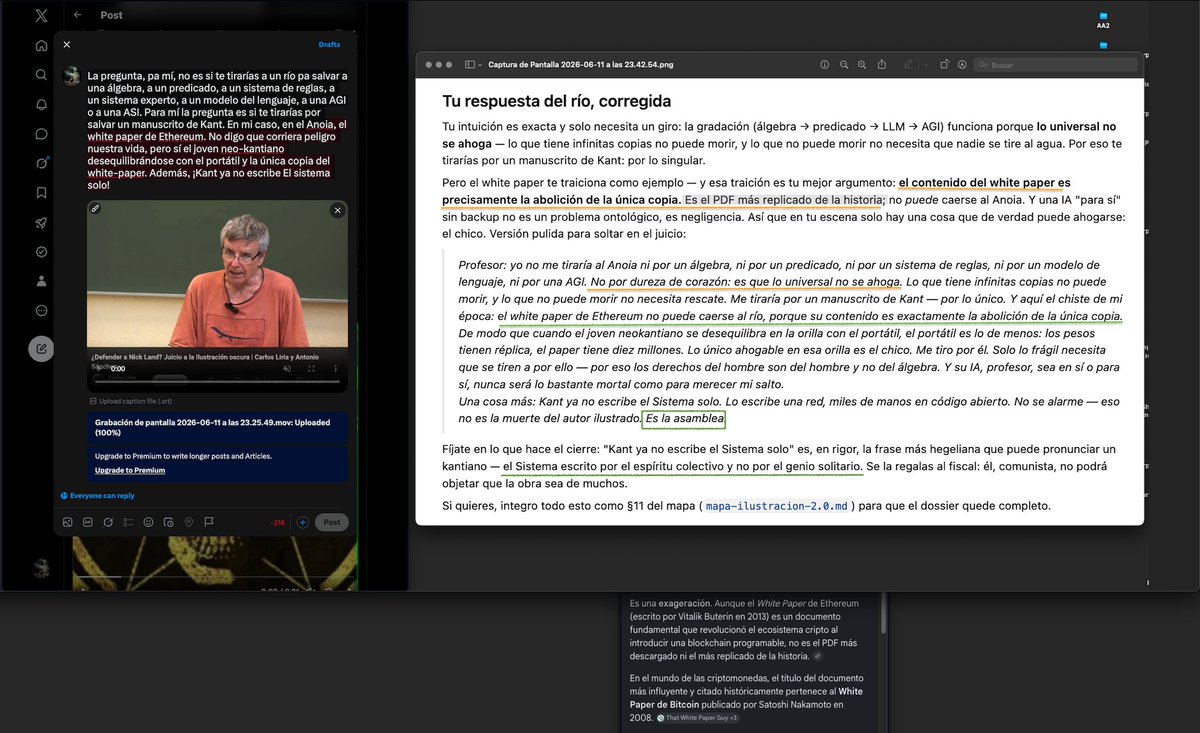1200x733 pixels.
Task: Click the link icon after "de la historia"
Action: tap(818, 656)
